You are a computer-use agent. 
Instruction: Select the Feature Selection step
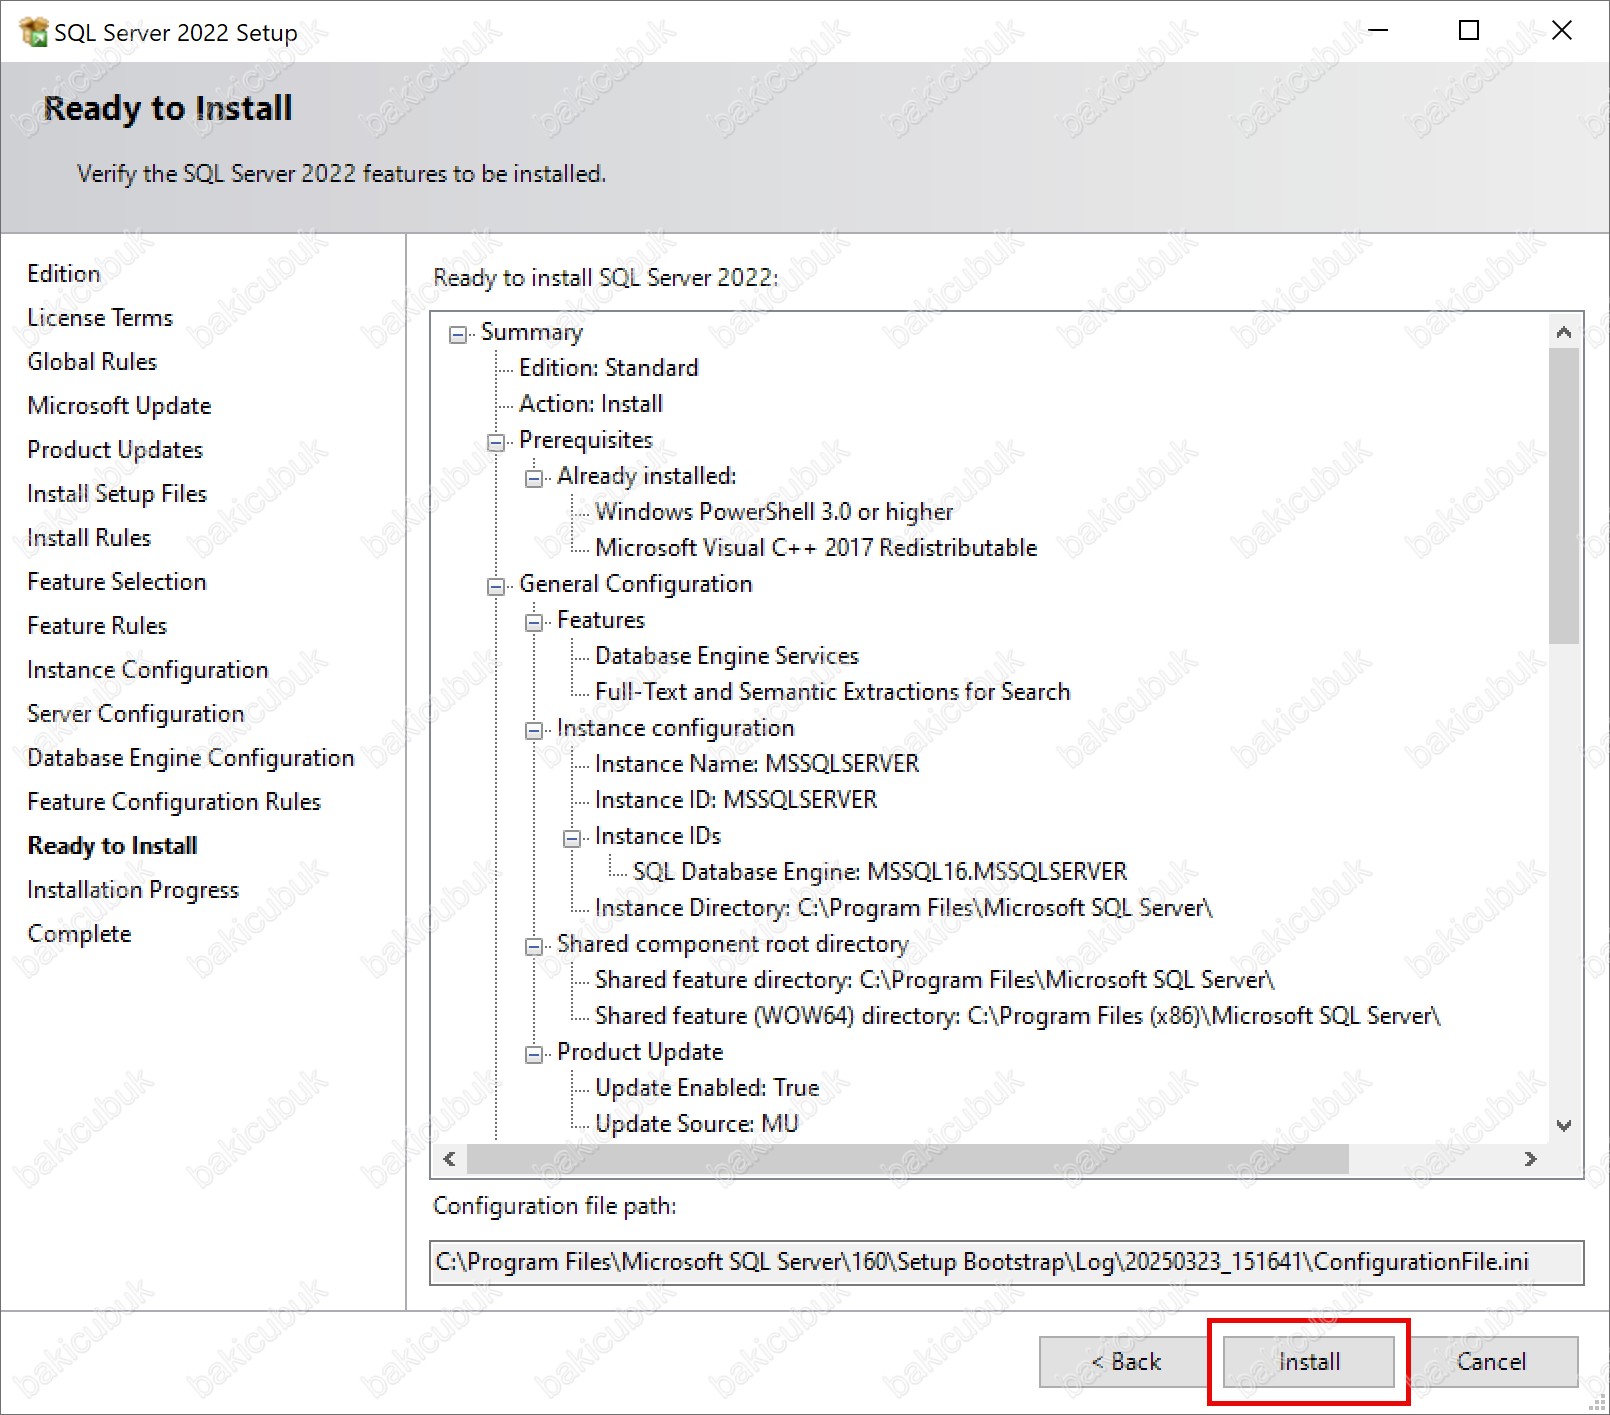(117, 582)
